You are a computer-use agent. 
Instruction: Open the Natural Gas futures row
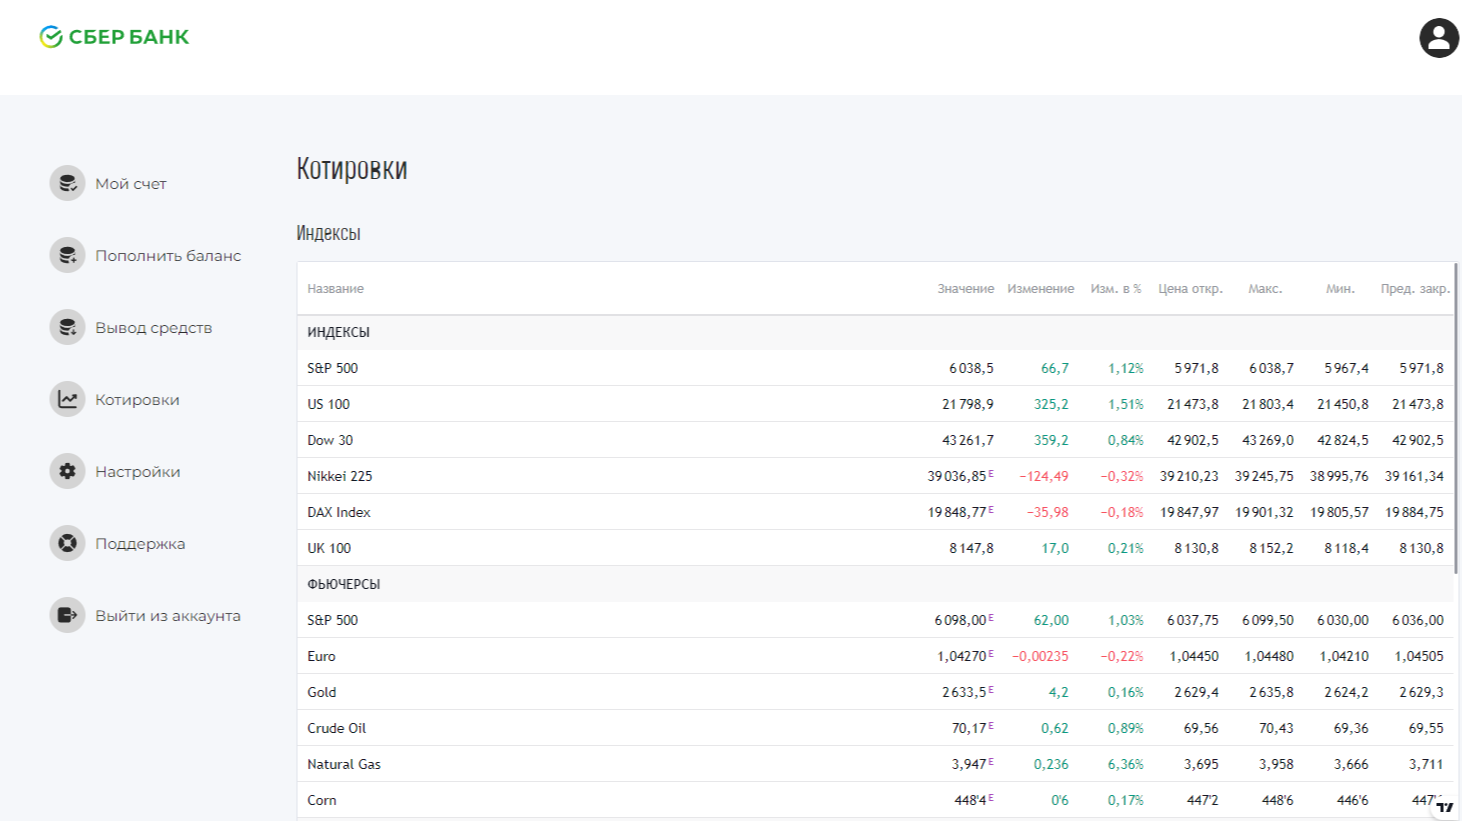(875, 764)
